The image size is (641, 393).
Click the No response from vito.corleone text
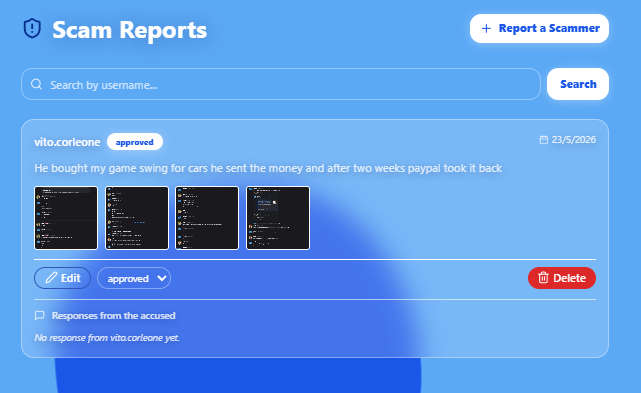point(107,338)
